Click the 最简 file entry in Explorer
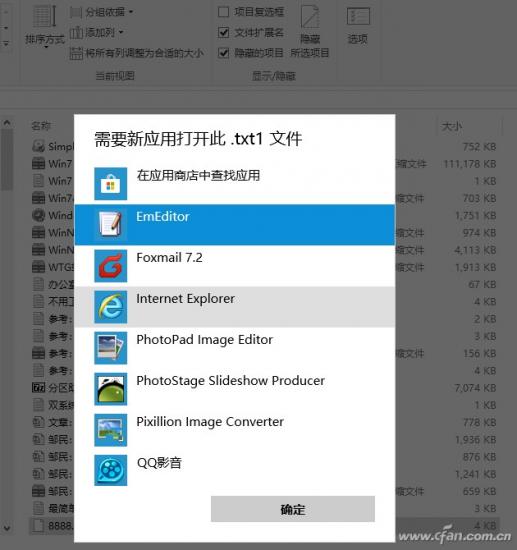Image resolution: width=517 pixels, height=550 pixels. (53, 508)
